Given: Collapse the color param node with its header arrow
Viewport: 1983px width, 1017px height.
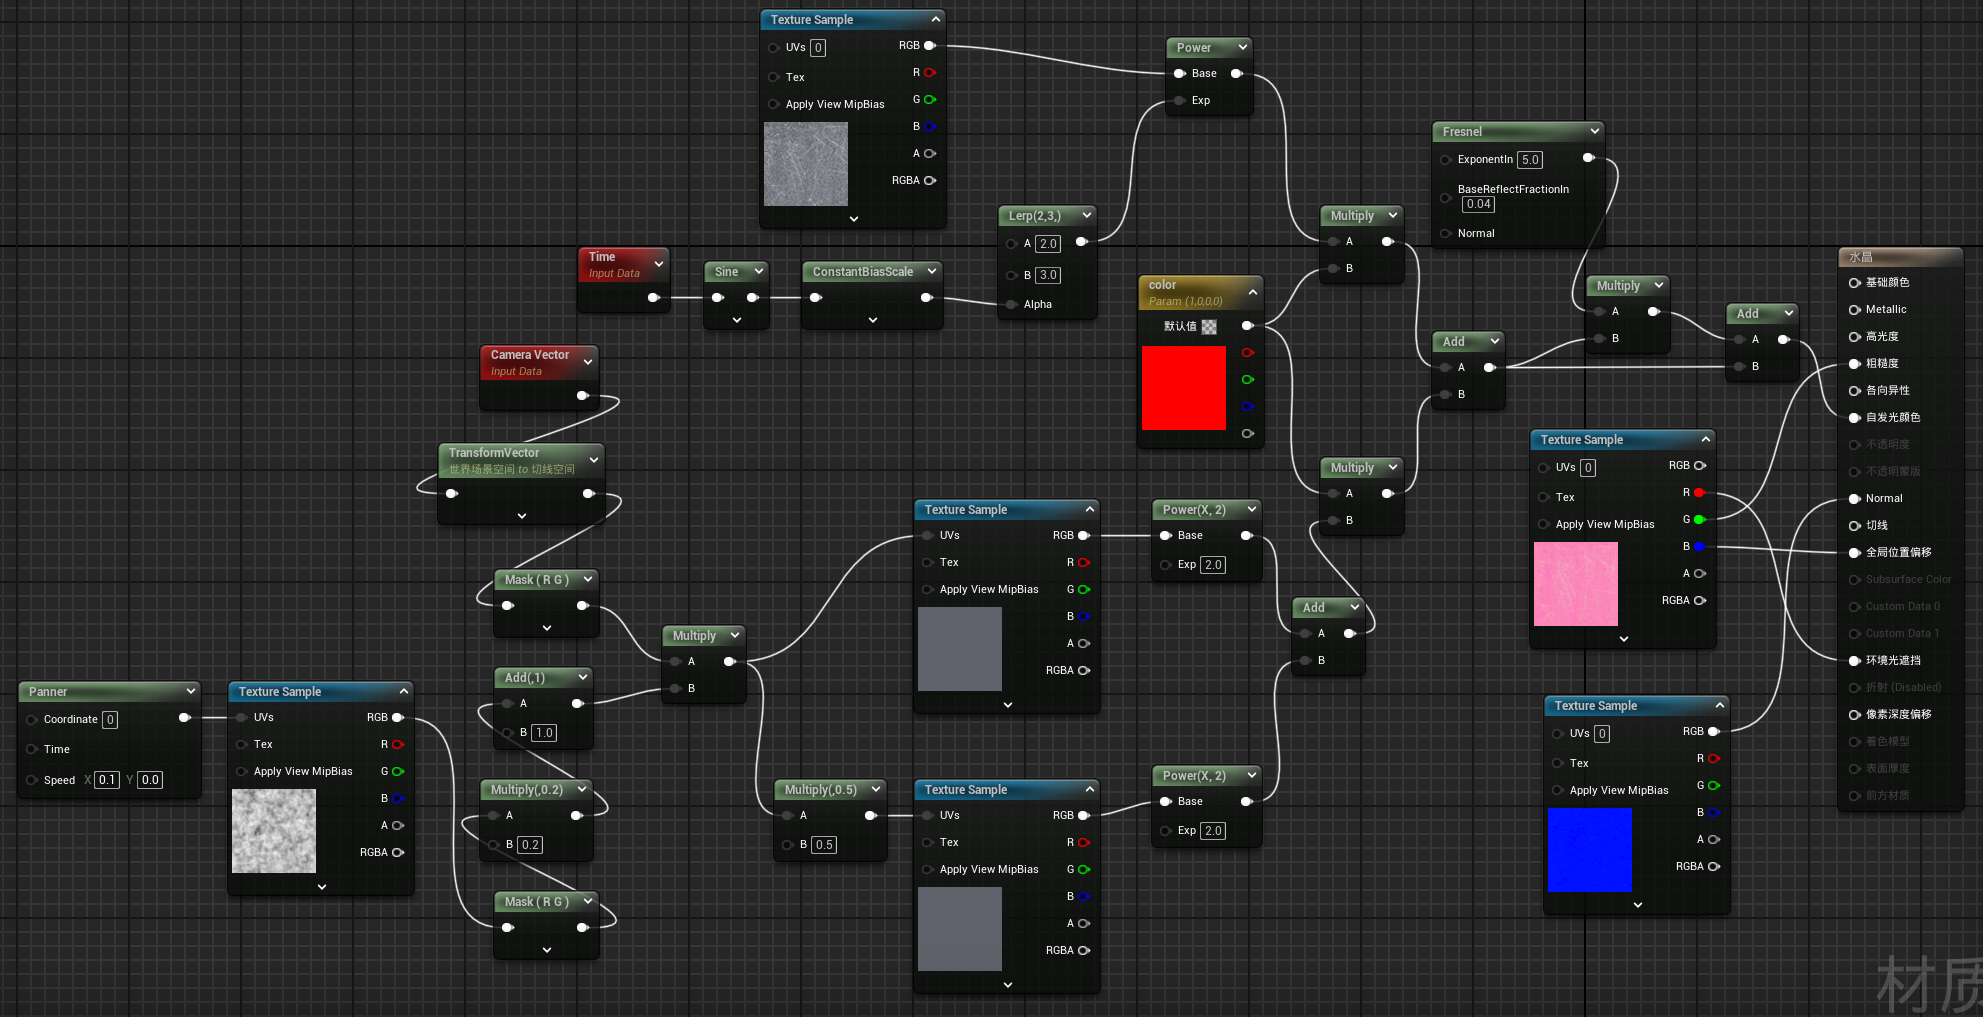Looking at the screenshot, I should [x=1253, y=292].
